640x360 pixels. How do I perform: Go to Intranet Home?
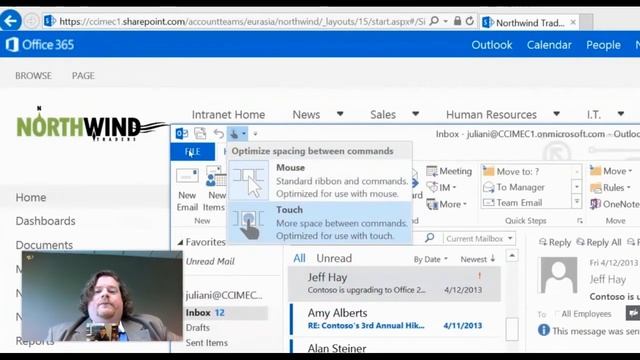pos(228,114)
